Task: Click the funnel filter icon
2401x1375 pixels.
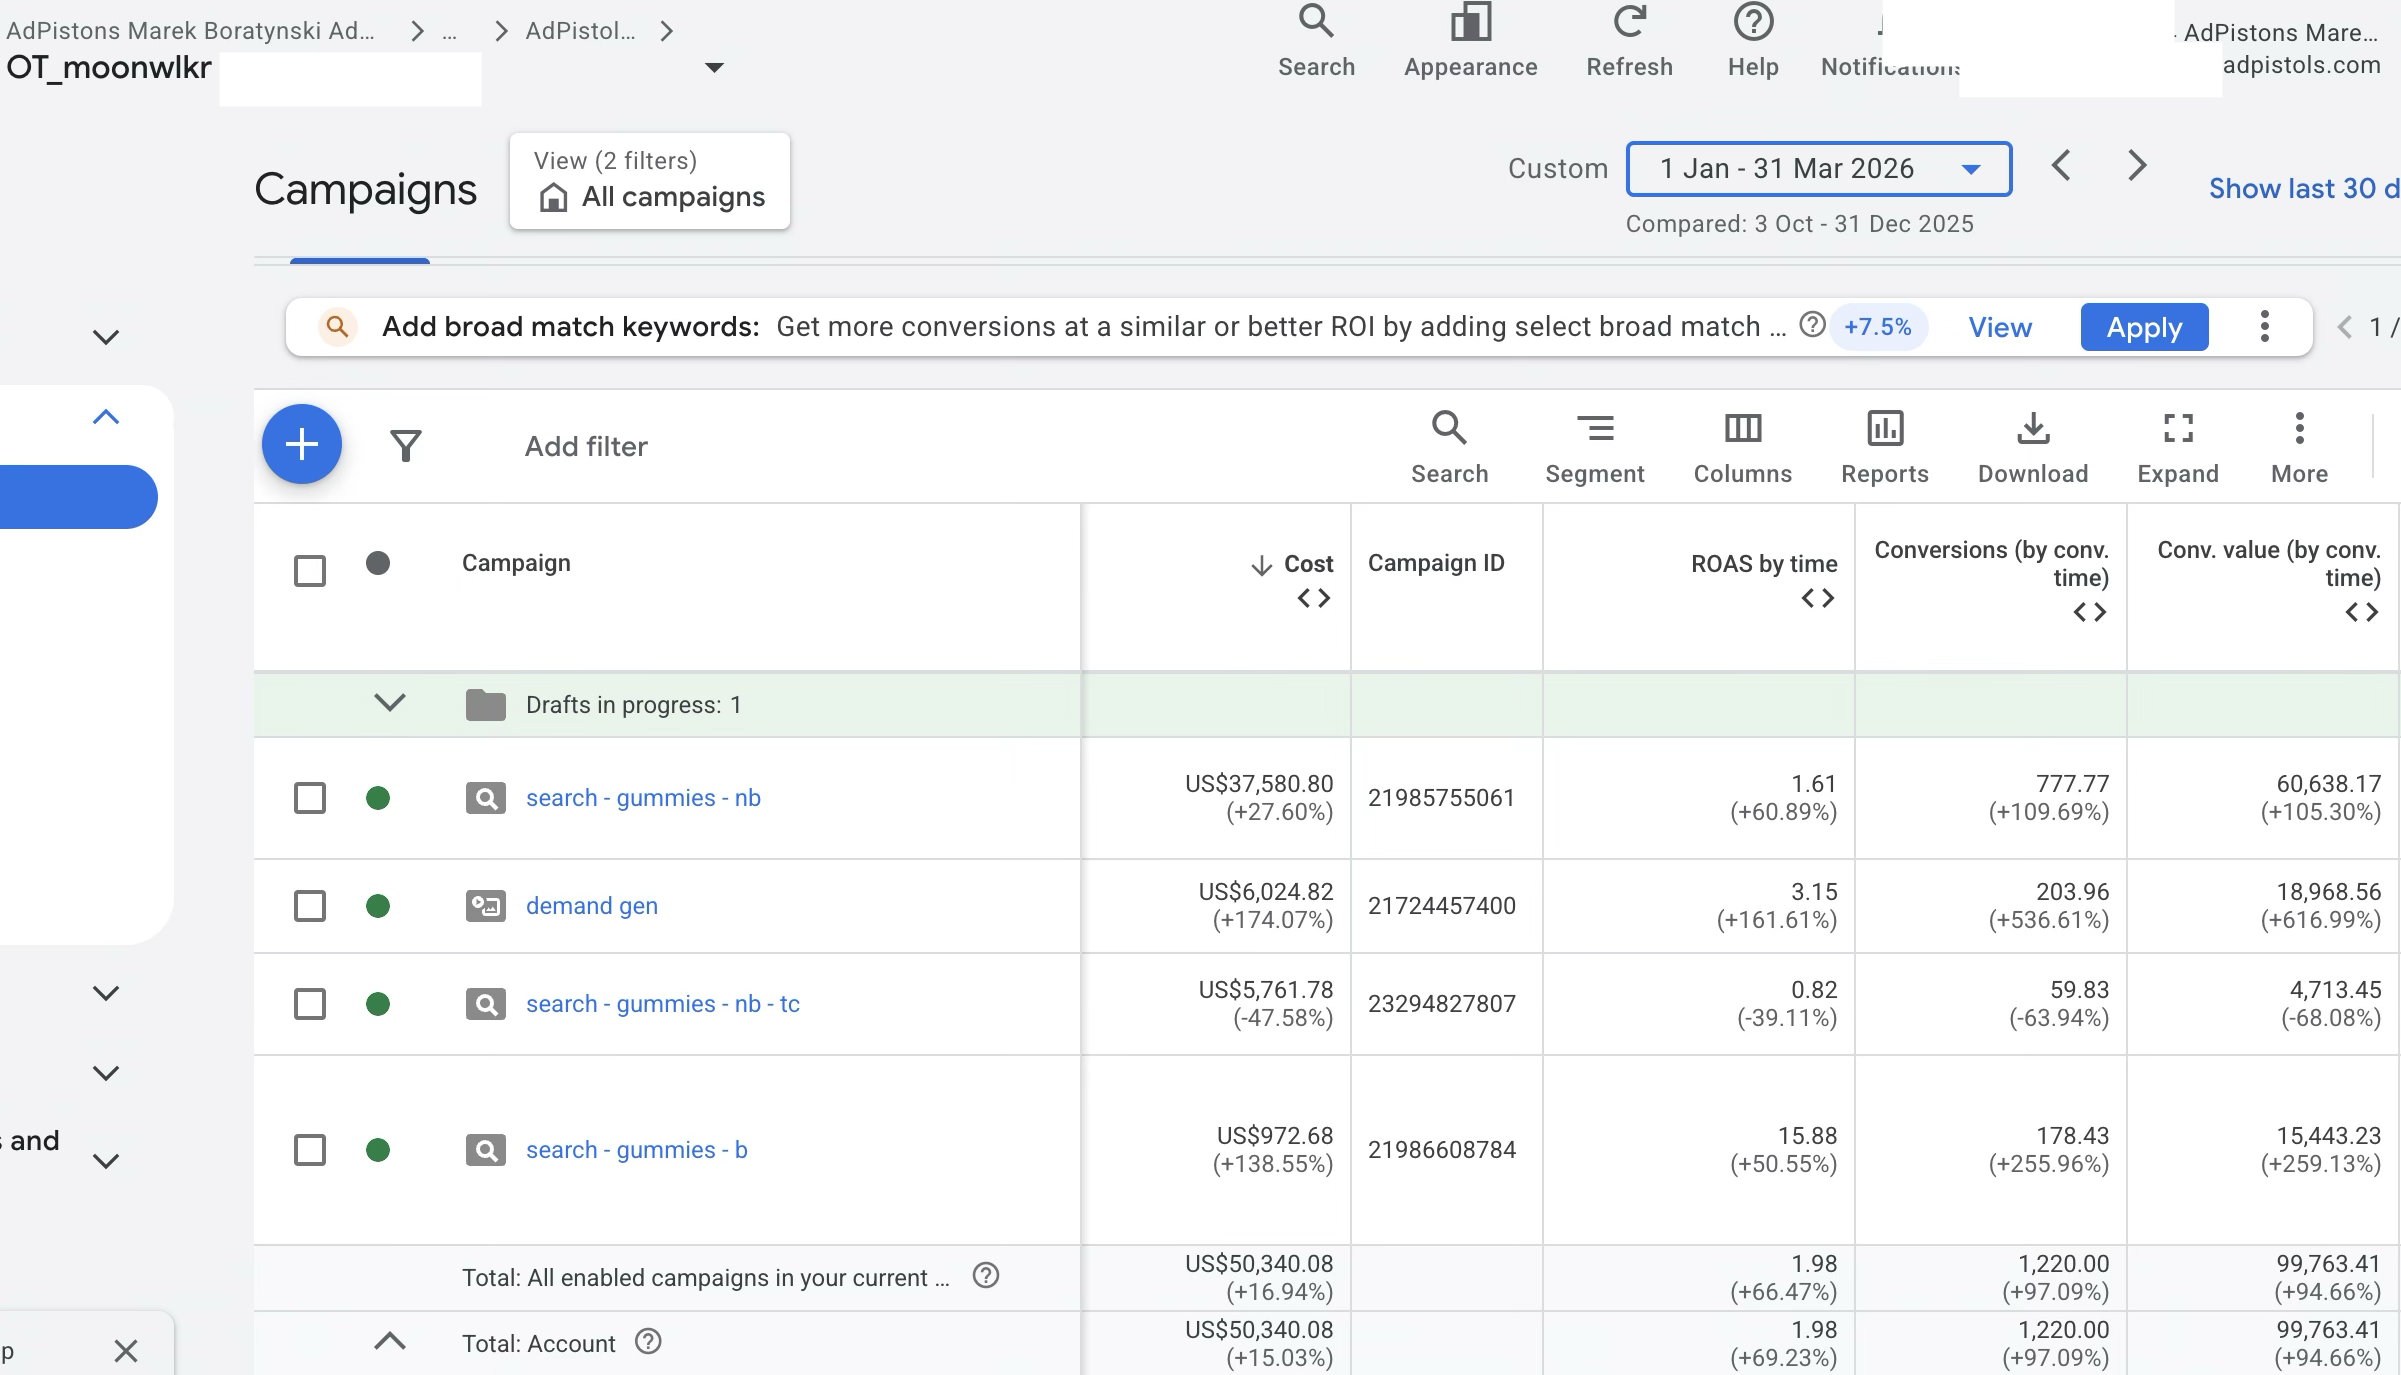Action: pyautogui.click(x=405, y=446)
